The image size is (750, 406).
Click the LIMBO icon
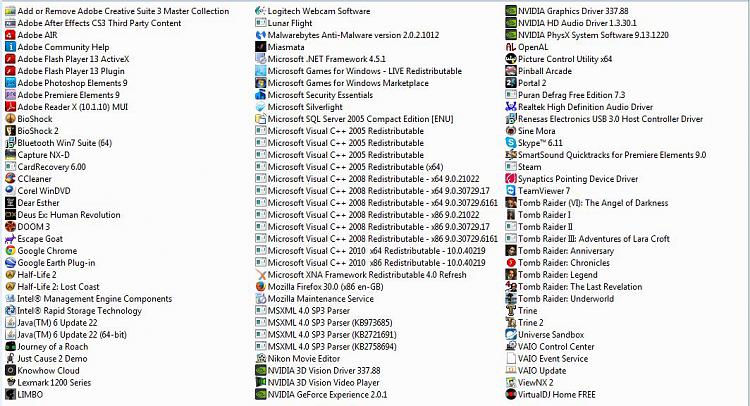10,395
